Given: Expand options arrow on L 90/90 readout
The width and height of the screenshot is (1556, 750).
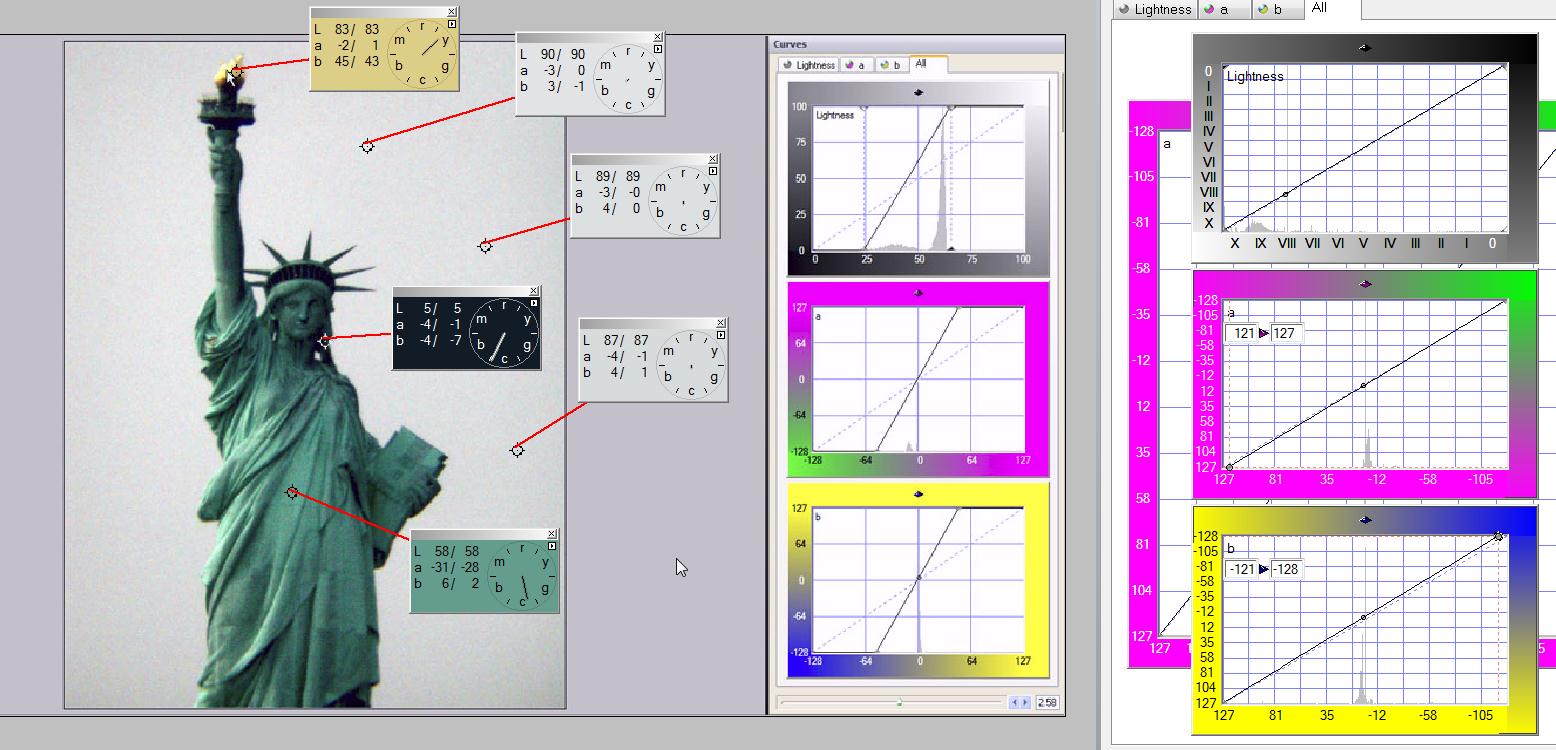Looking at the screenshot, I should tap(658, 48).
